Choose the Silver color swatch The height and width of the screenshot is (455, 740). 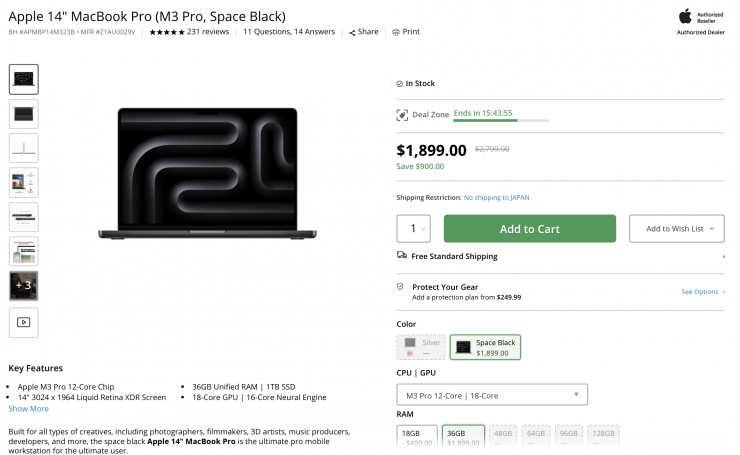[420, 347]
